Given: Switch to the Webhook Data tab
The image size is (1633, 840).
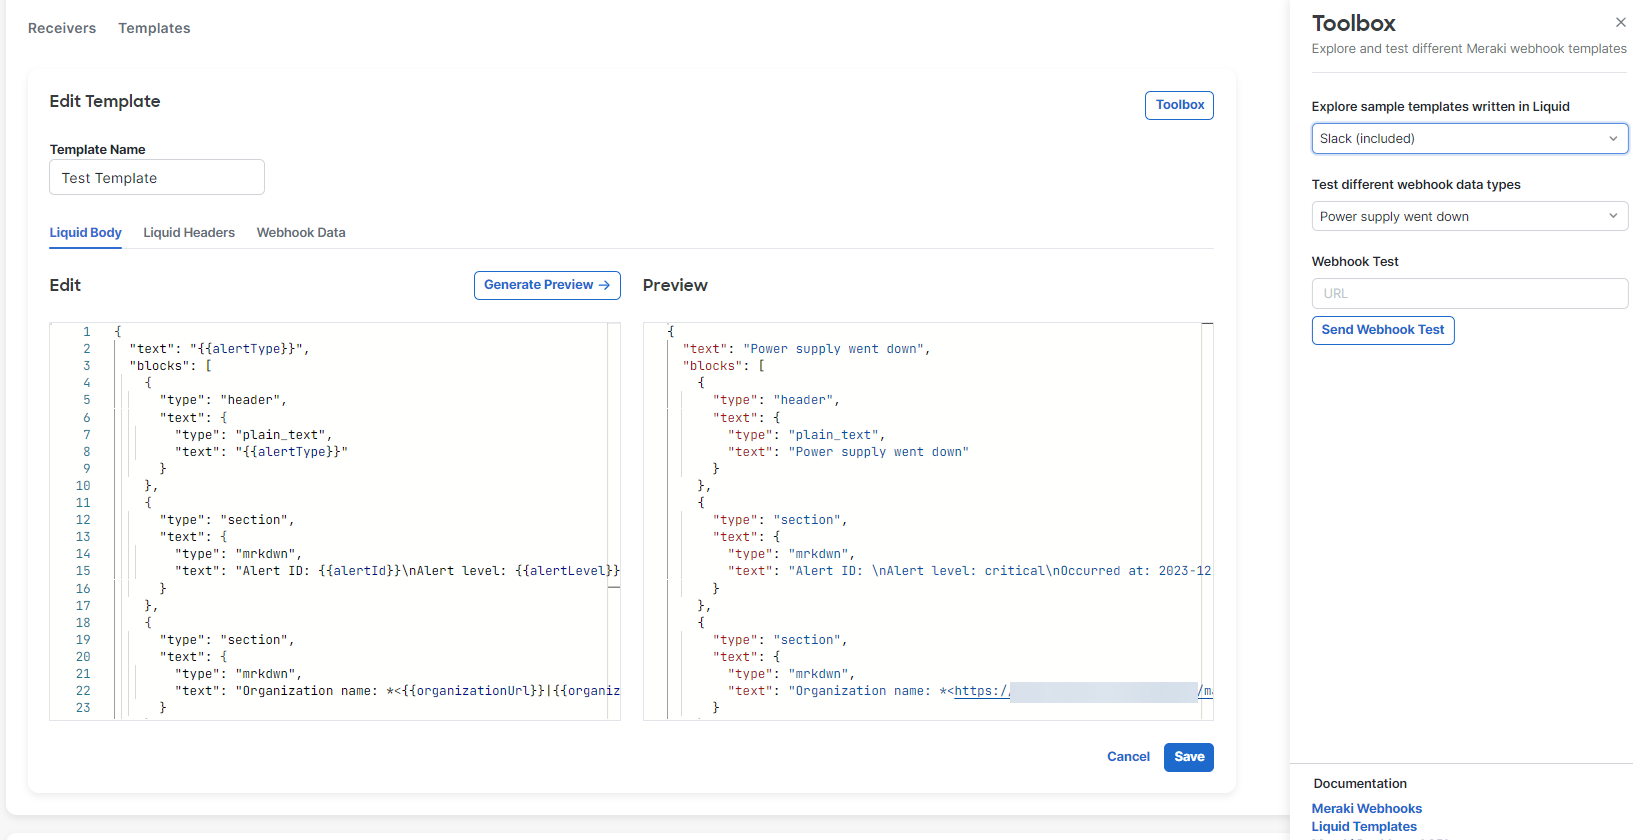Looking at the screenshot, I should click(301, 233).
